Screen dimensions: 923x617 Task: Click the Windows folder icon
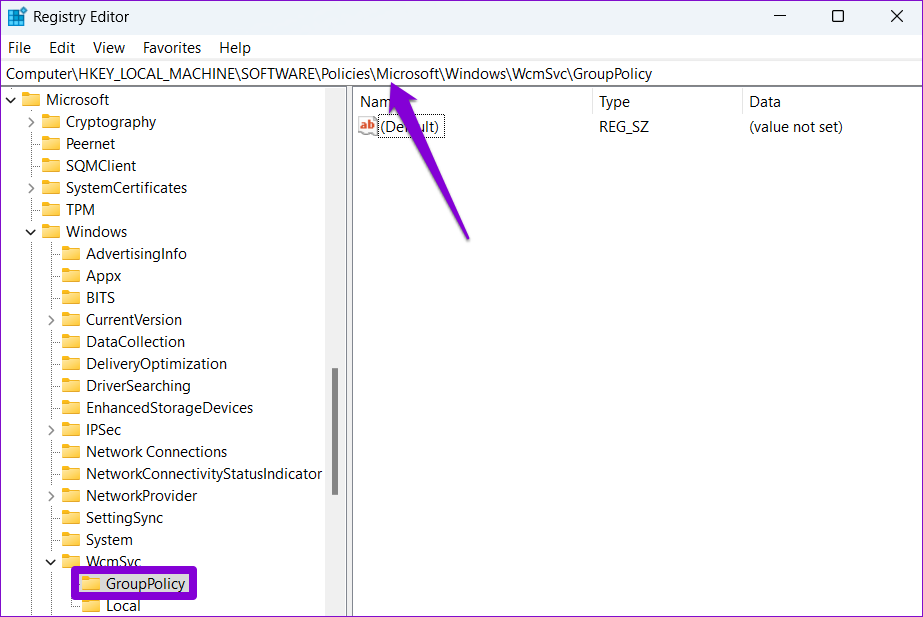pos(51,232)
